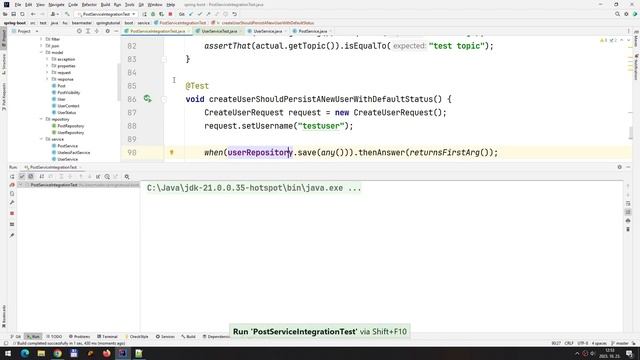
Task: Open the Services tool window button
Action: (x=165, y=336)
